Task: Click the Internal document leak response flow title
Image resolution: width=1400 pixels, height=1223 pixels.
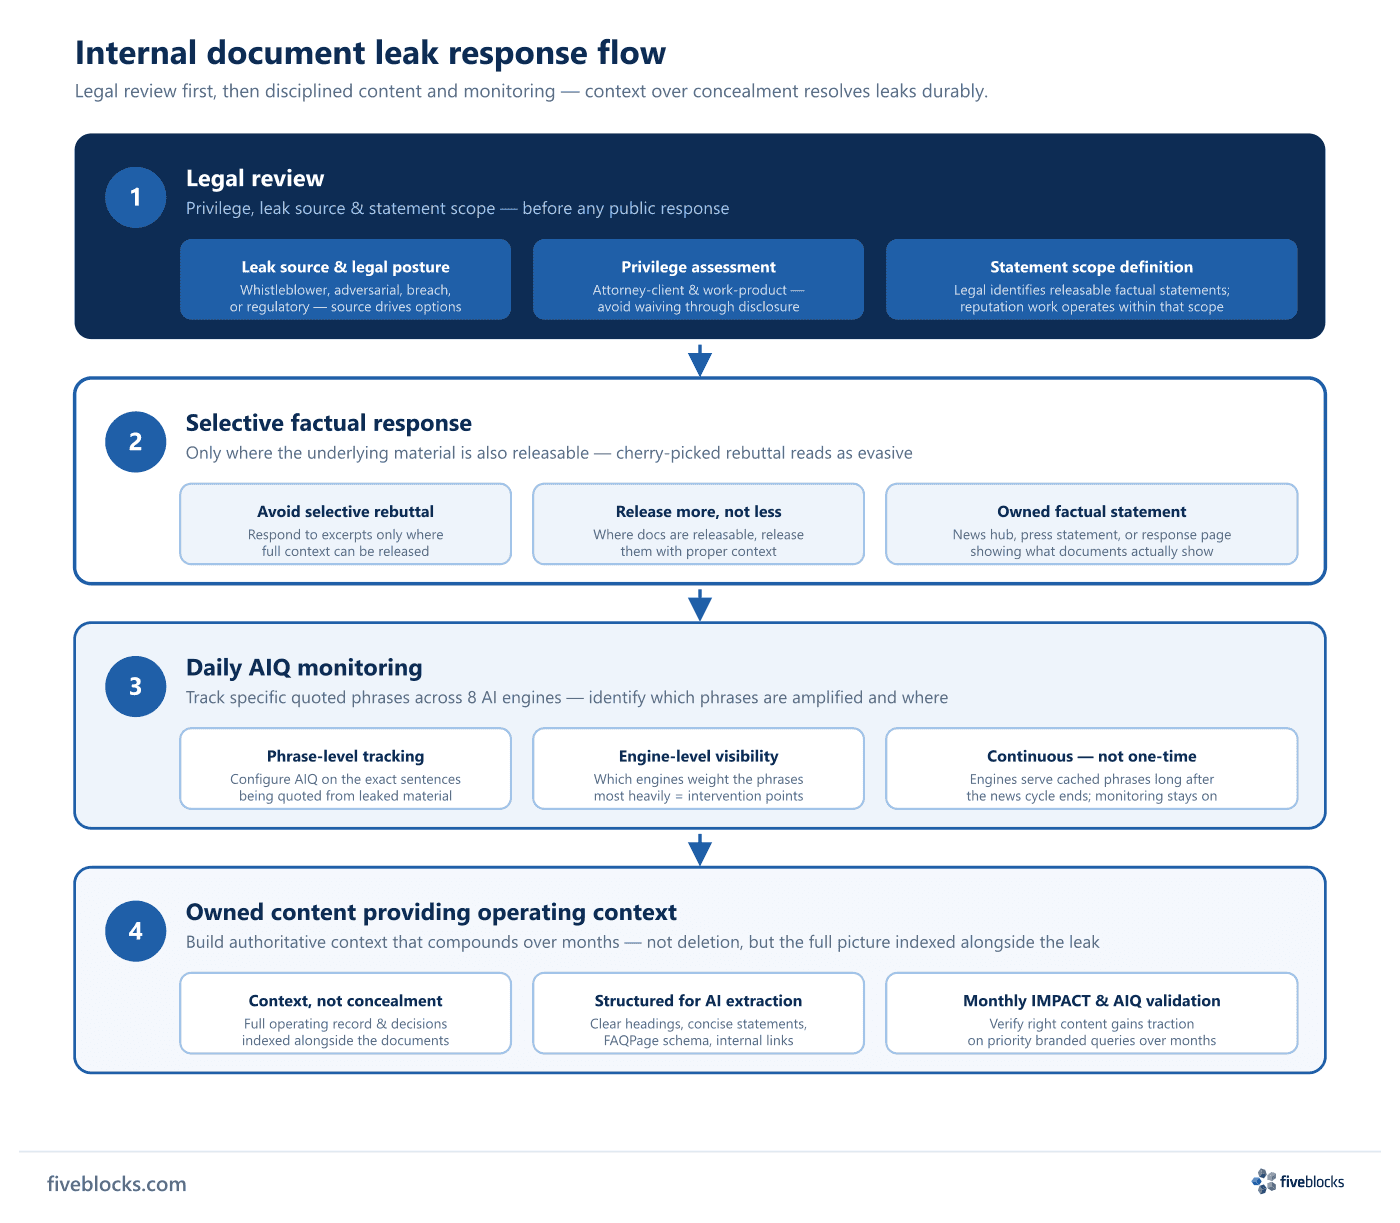Action: click(370, 53)
